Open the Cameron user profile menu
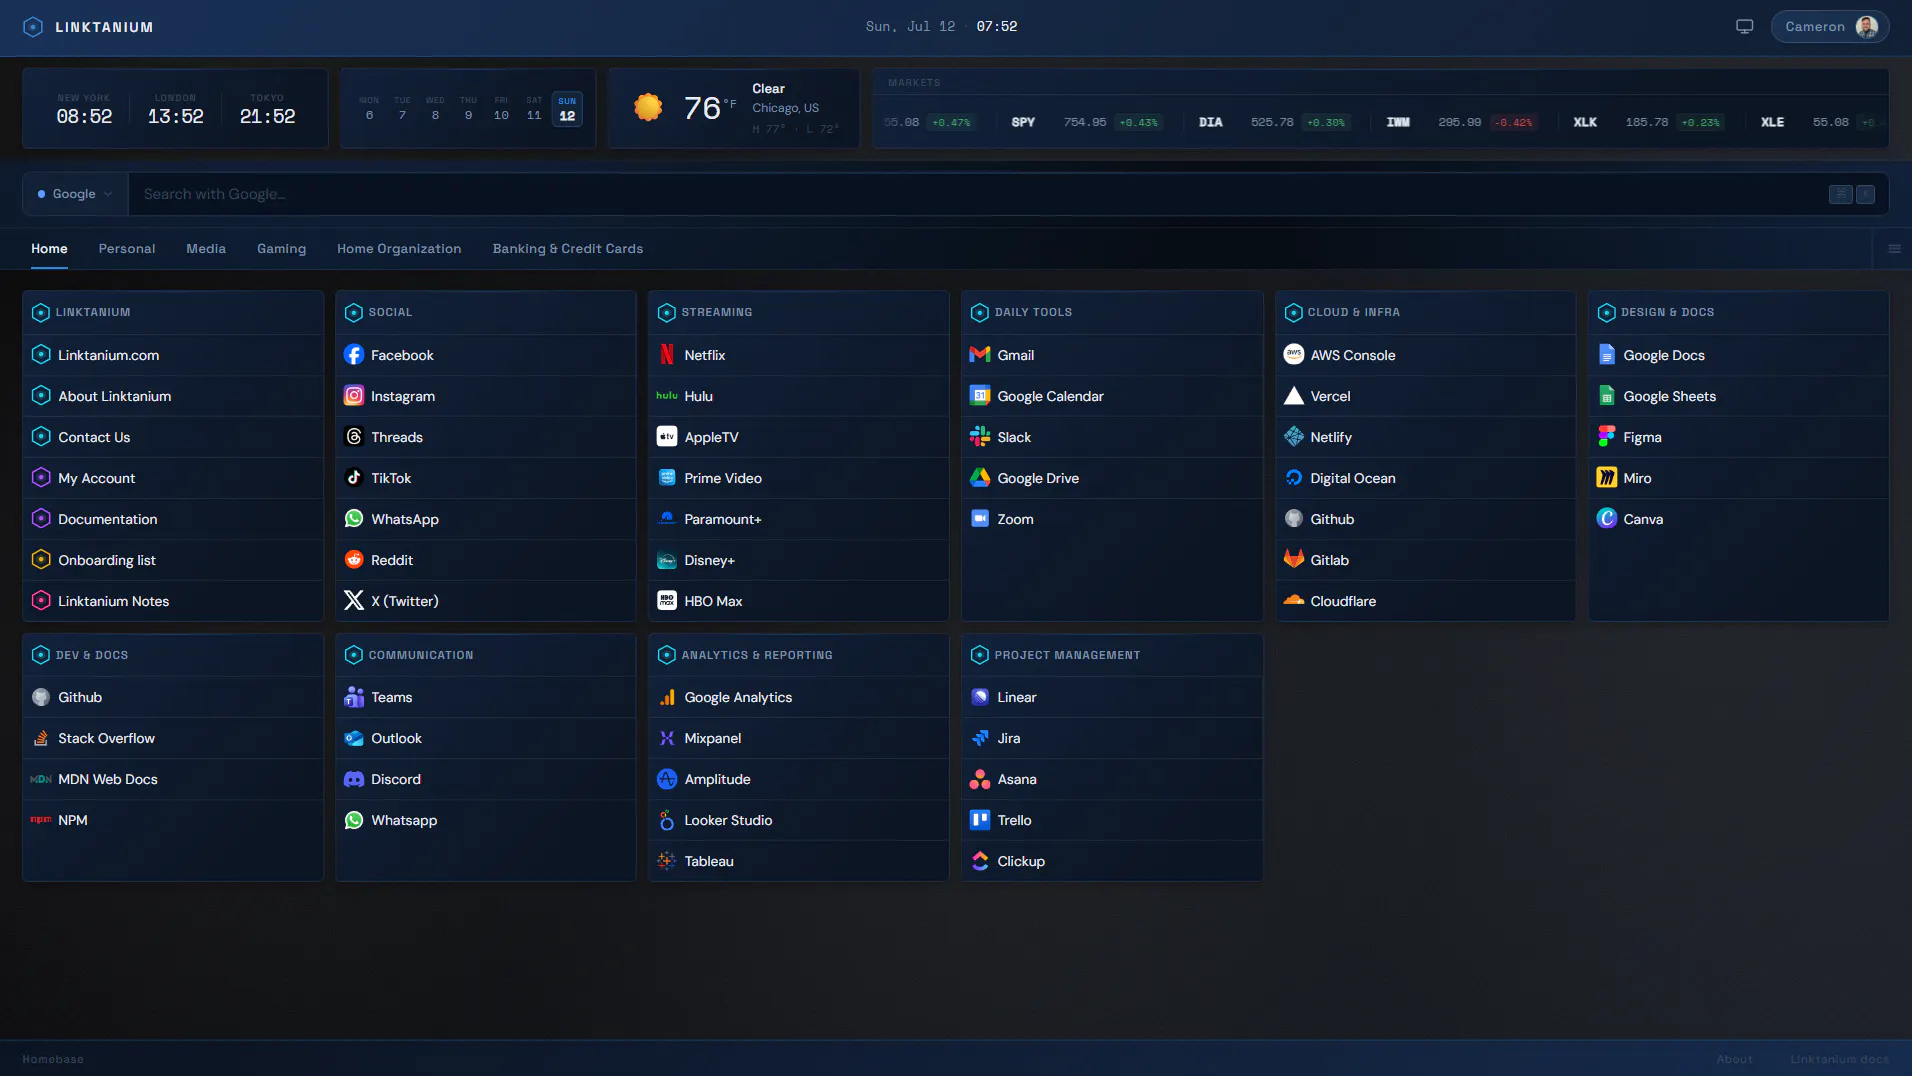The image size is (1912, 1076). click(x=1830, y=27)
